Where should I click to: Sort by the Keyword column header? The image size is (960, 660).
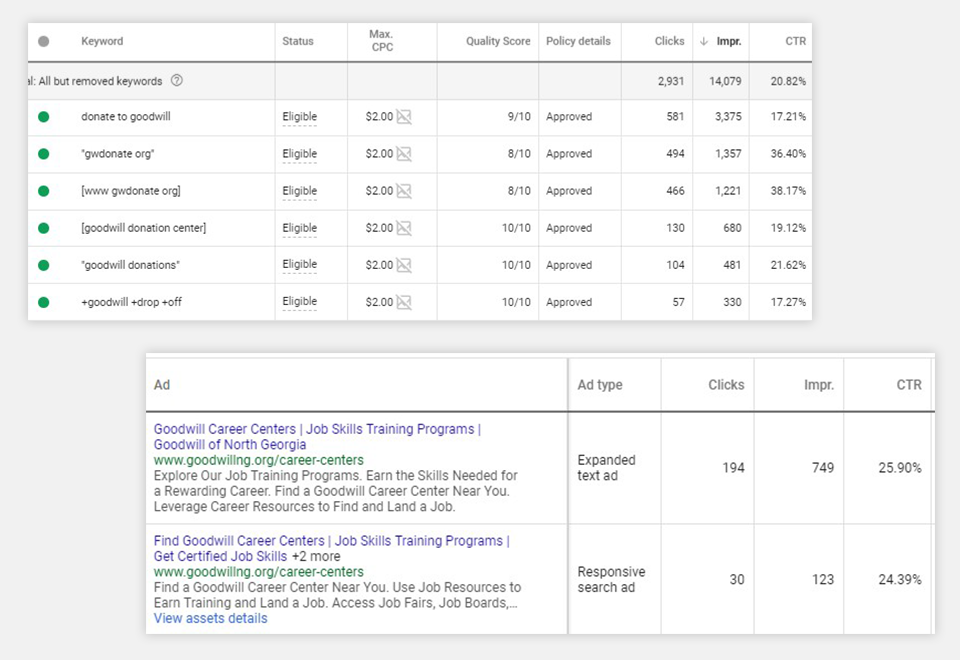coord(102,41)
